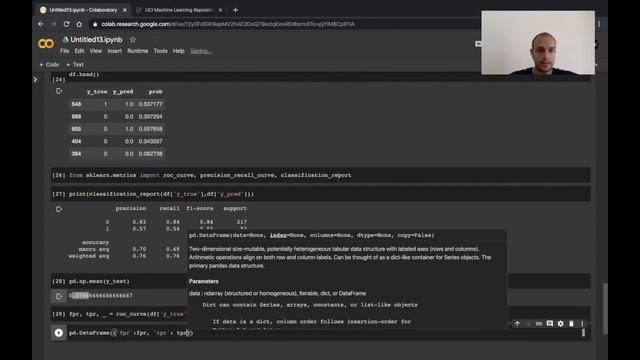Click the webcam video thumbnail
The image size is (640, 360).
[538, 42]
